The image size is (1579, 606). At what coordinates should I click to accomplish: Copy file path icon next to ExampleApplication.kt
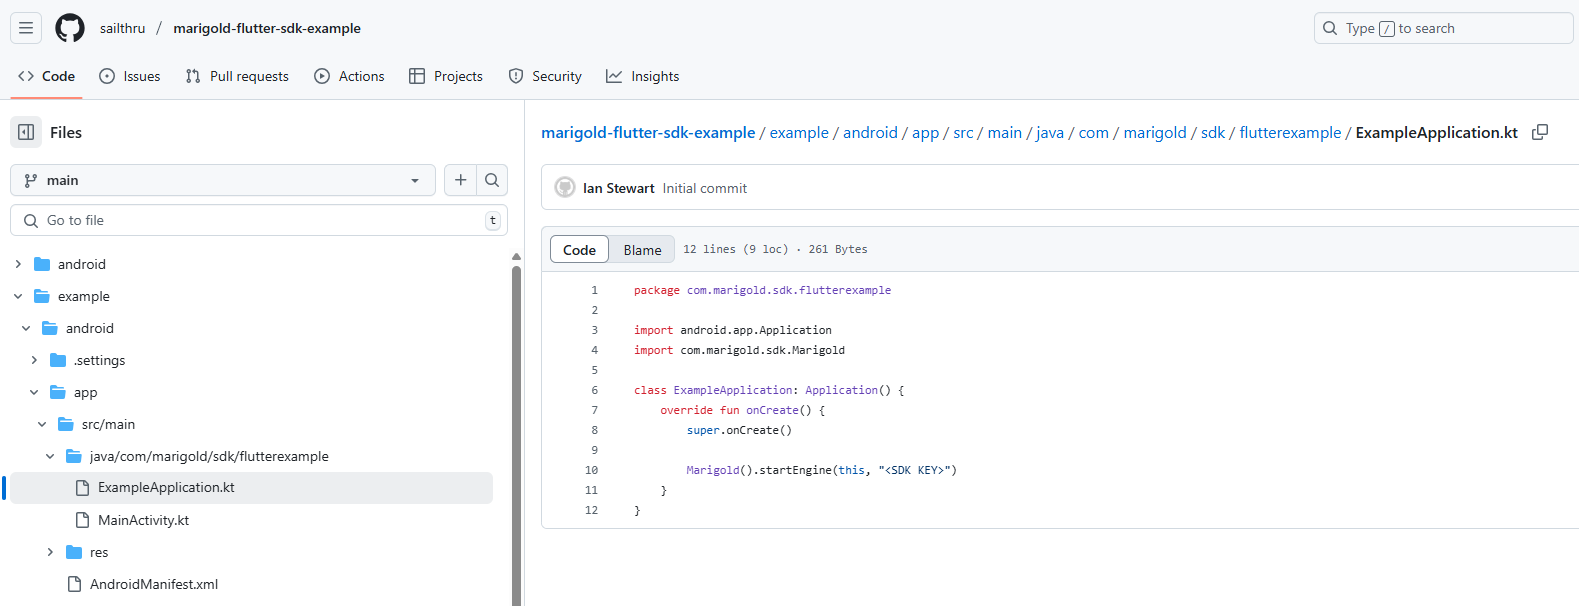click(x=1540, y=132)
